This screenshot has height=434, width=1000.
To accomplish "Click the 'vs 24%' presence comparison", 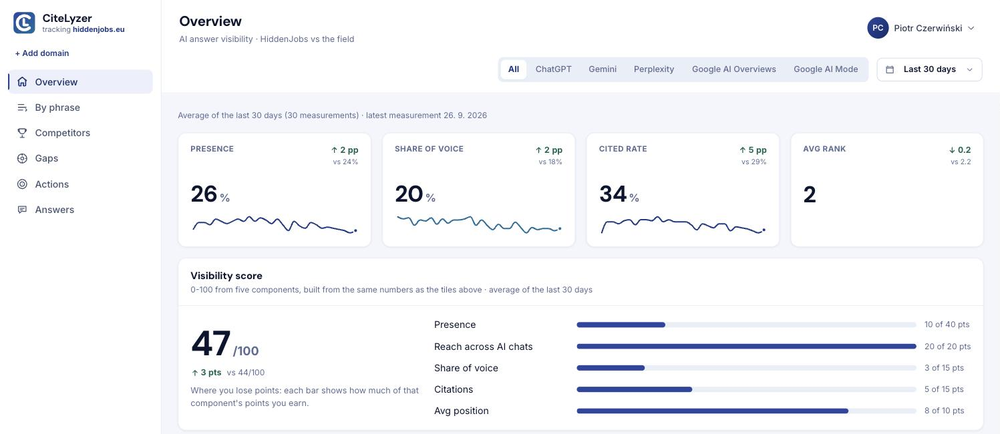I will (x=346, y=162).
